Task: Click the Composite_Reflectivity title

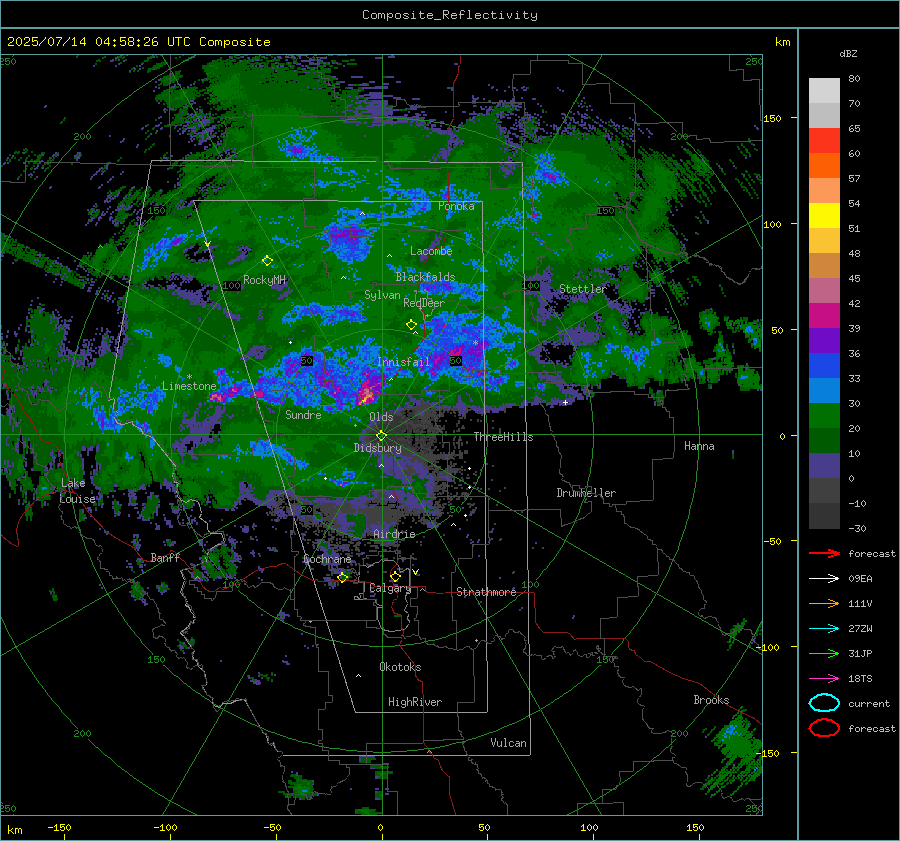Action: [x=450, y=15]
